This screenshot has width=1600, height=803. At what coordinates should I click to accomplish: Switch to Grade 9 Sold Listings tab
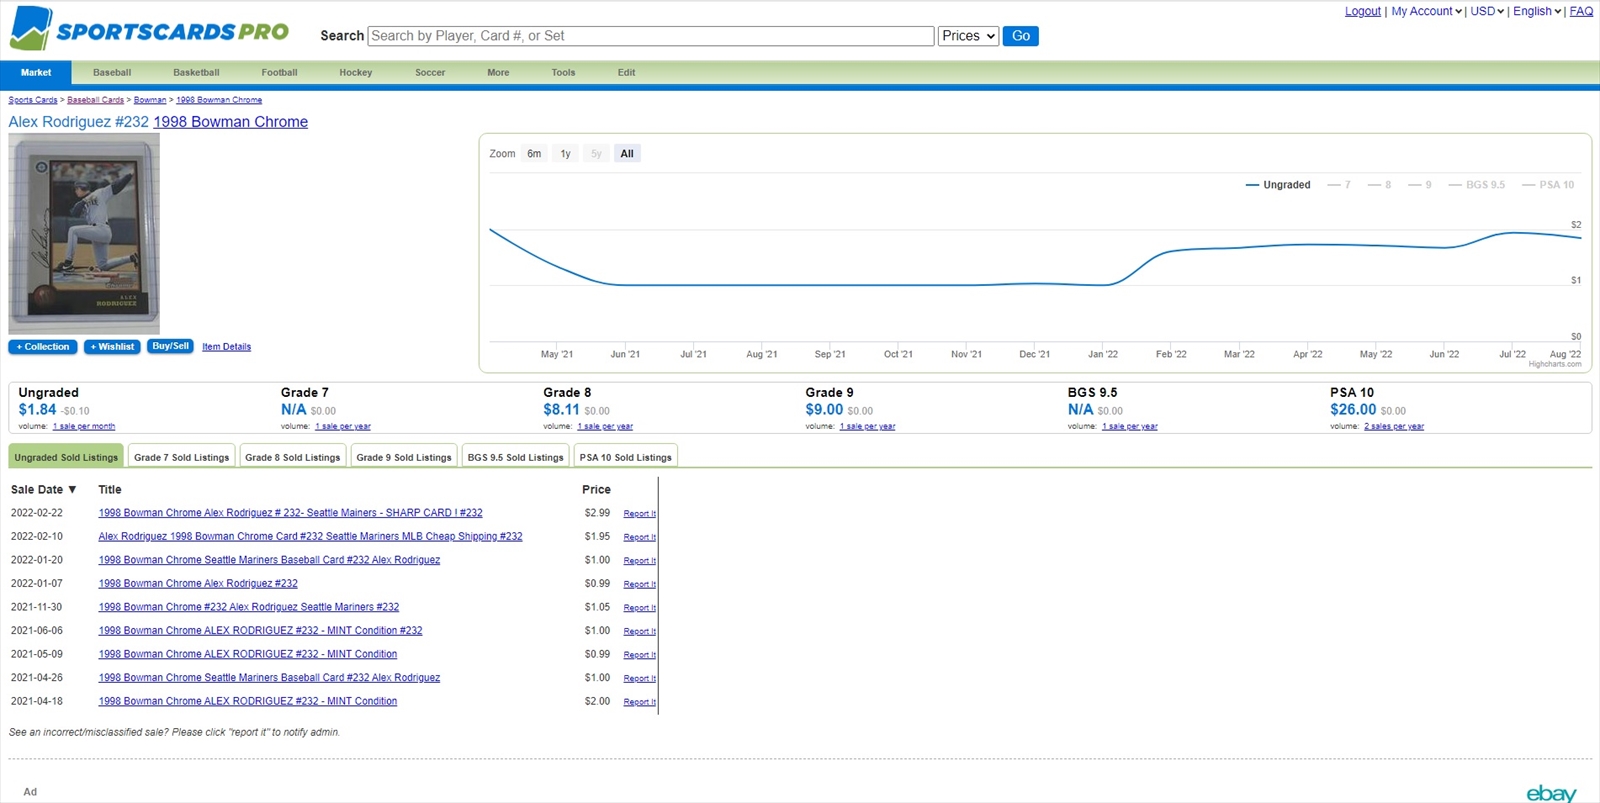coord(404,456)
